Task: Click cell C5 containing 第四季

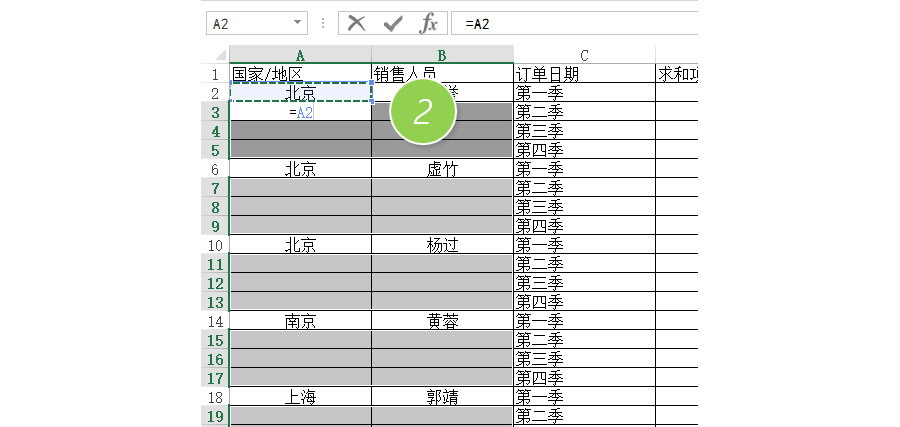Action: 584,150
